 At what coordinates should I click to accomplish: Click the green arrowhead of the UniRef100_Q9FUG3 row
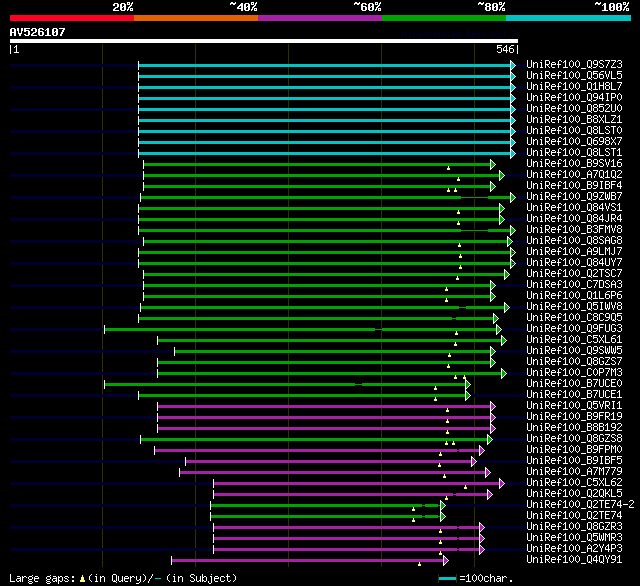point(499,330)
